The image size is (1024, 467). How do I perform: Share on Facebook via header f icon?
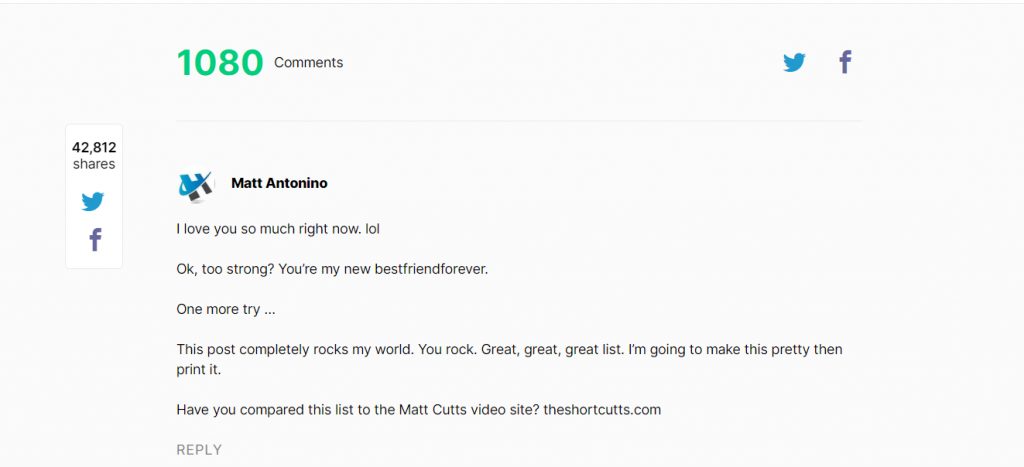845,62
